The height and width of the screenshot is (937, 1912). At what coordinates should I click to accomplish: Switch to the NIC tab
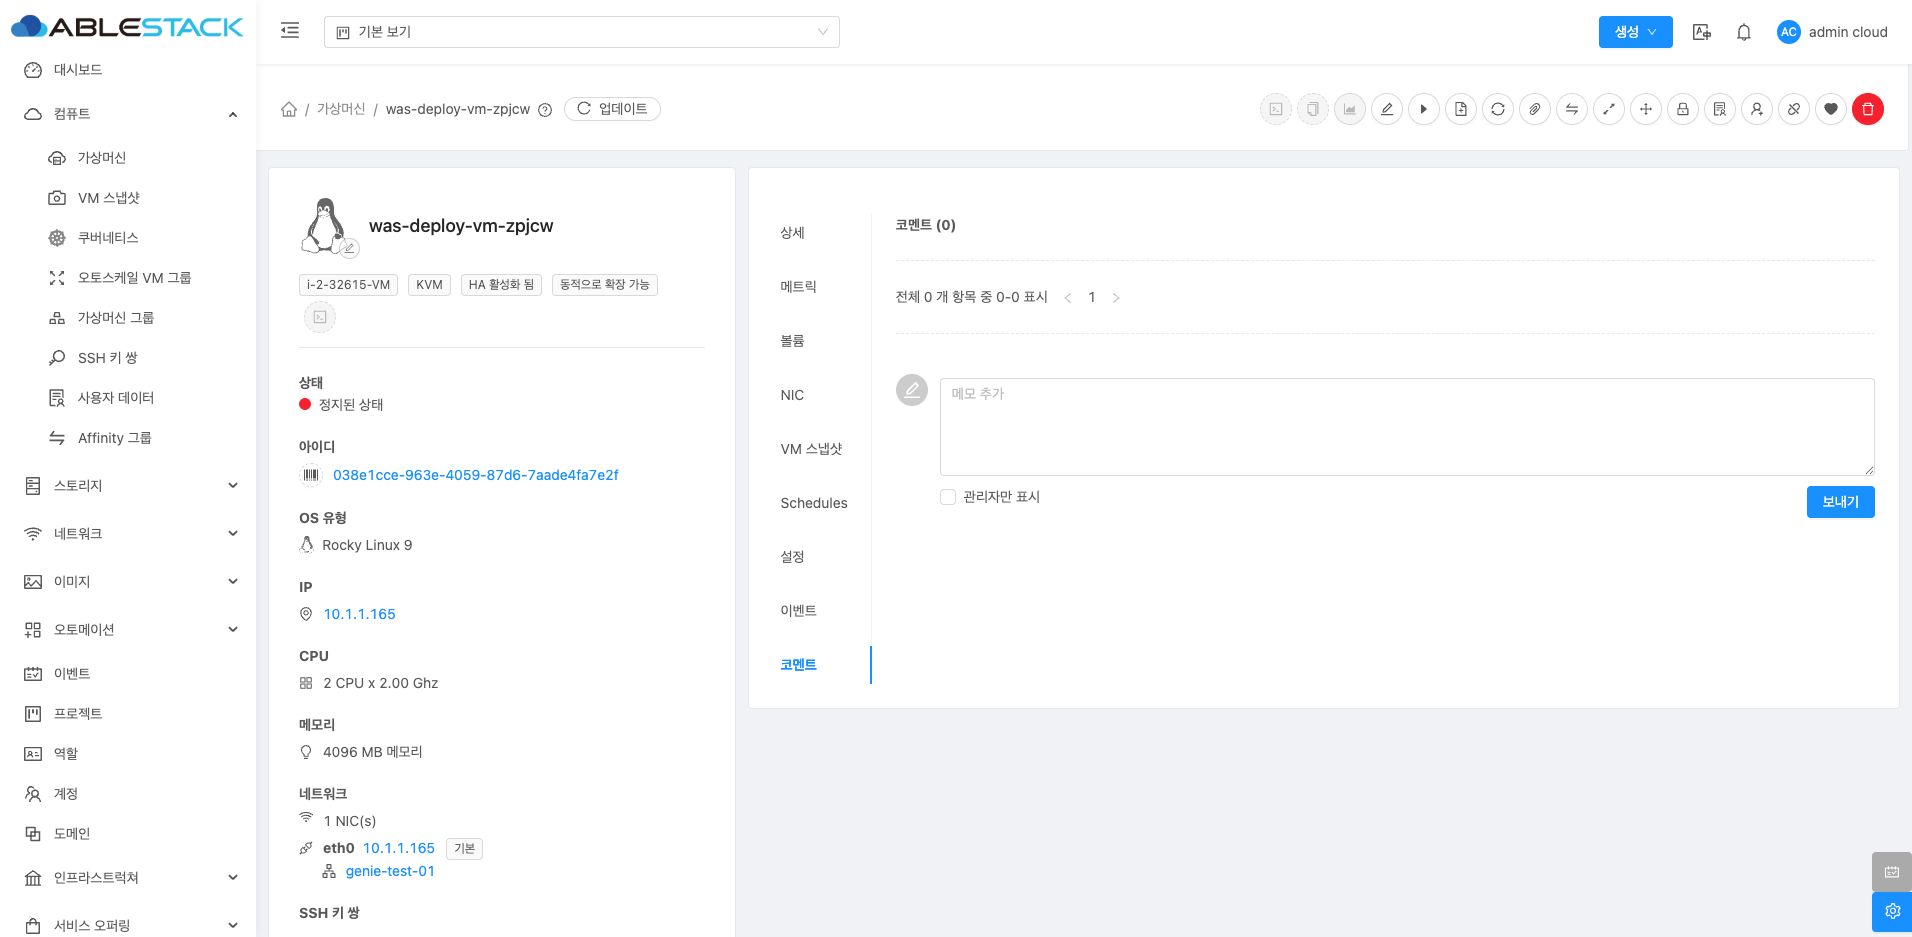point(792,395)
